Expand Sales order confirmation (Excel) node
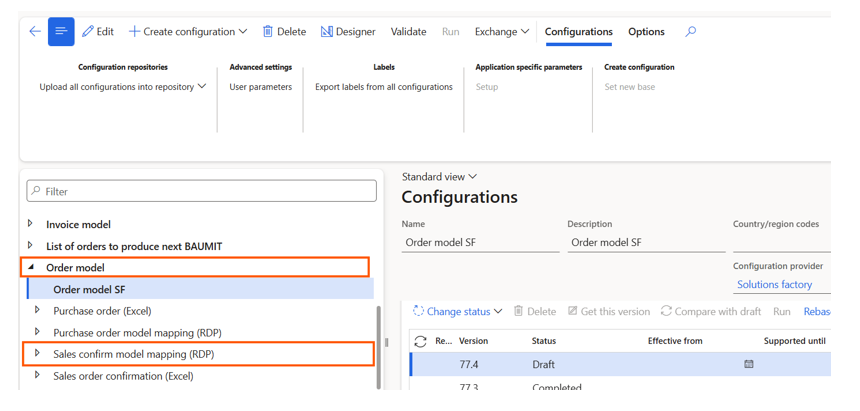This screenshot has width=860, height=411. click(37, 375)
